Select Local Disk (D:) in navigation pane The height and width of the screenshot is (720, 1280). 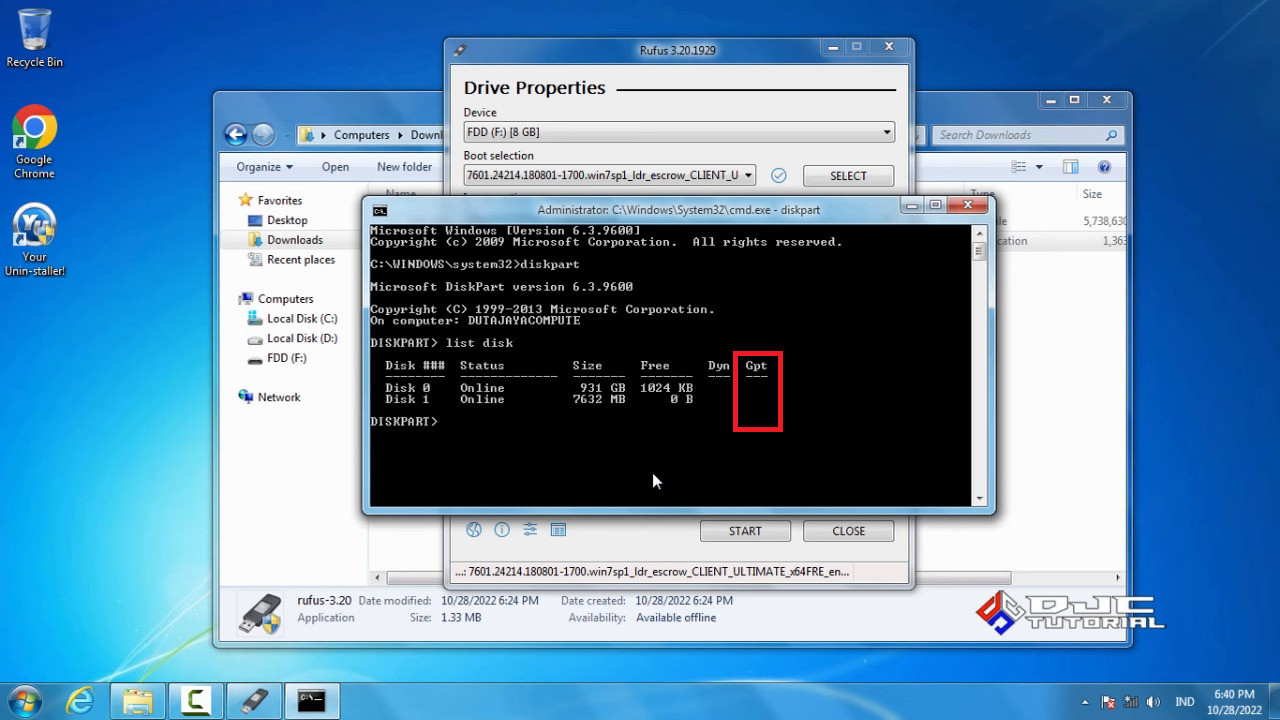[301, 339]
